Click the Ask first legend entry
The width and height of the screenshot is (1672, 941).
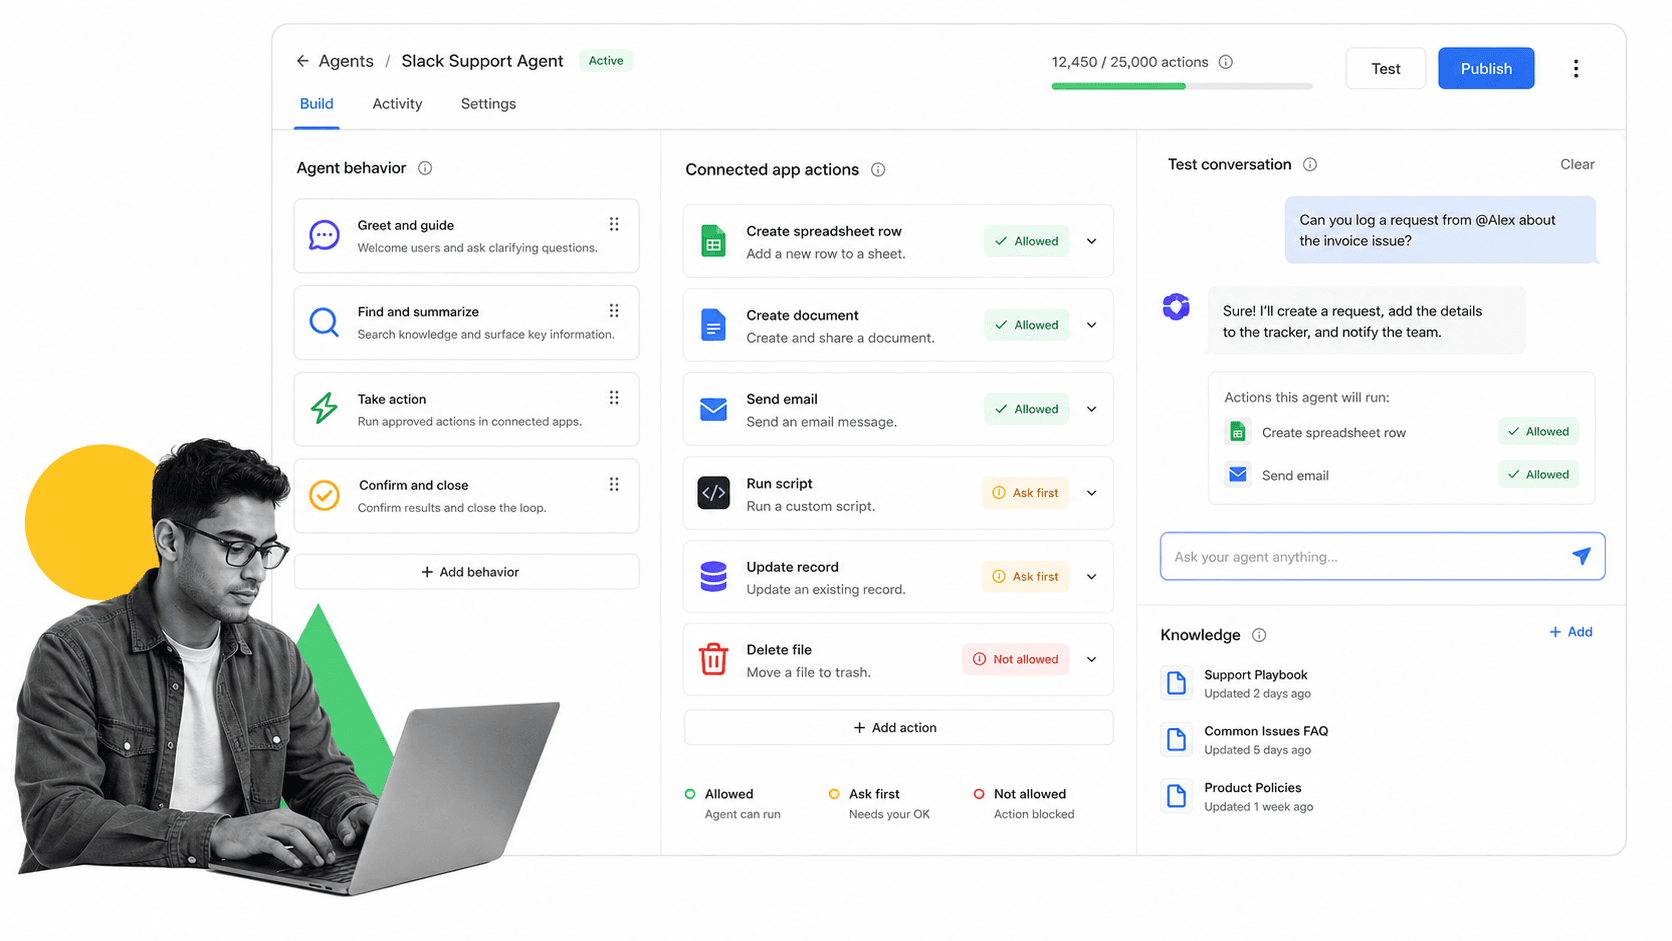pos(879,803)
